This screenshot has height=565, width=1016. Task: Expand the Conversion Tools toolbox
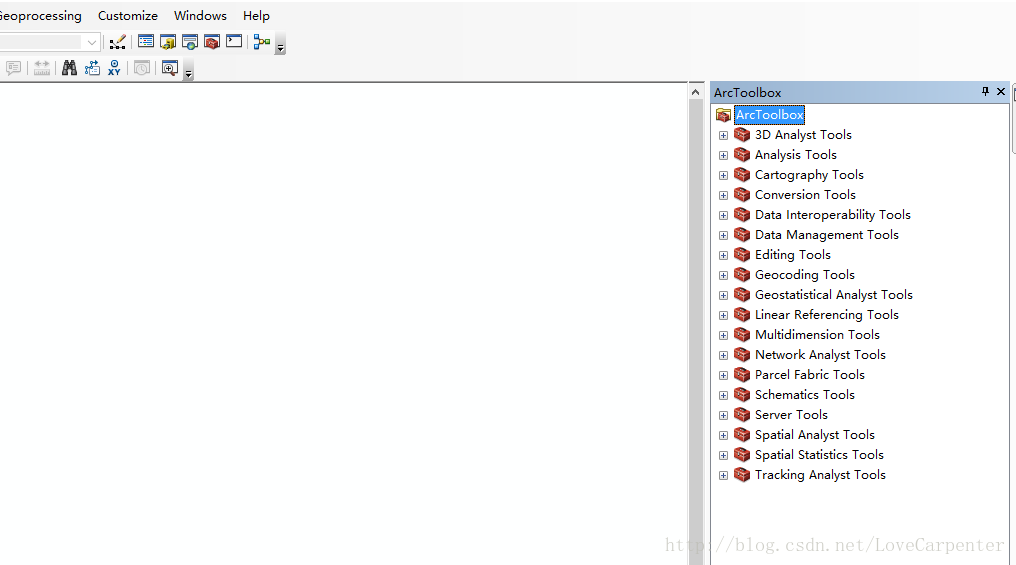pyautogui.click(x=723, y=196)
